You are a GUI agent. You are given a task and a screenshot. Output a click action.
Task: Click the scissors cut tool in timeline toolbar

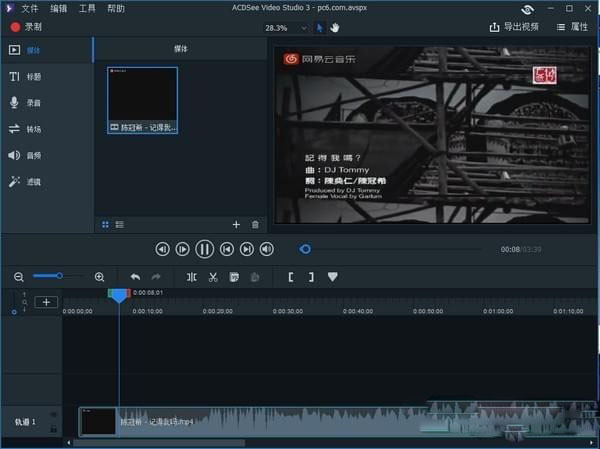[x=213, y=277]
